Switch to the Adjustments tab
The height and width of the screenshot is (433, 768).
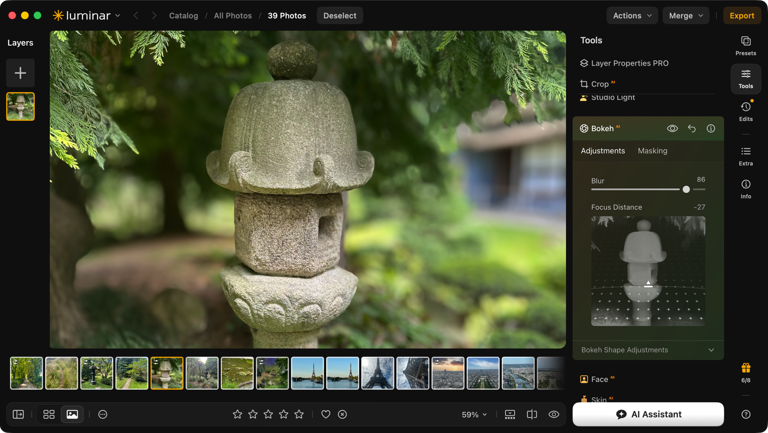click(602, 151)
